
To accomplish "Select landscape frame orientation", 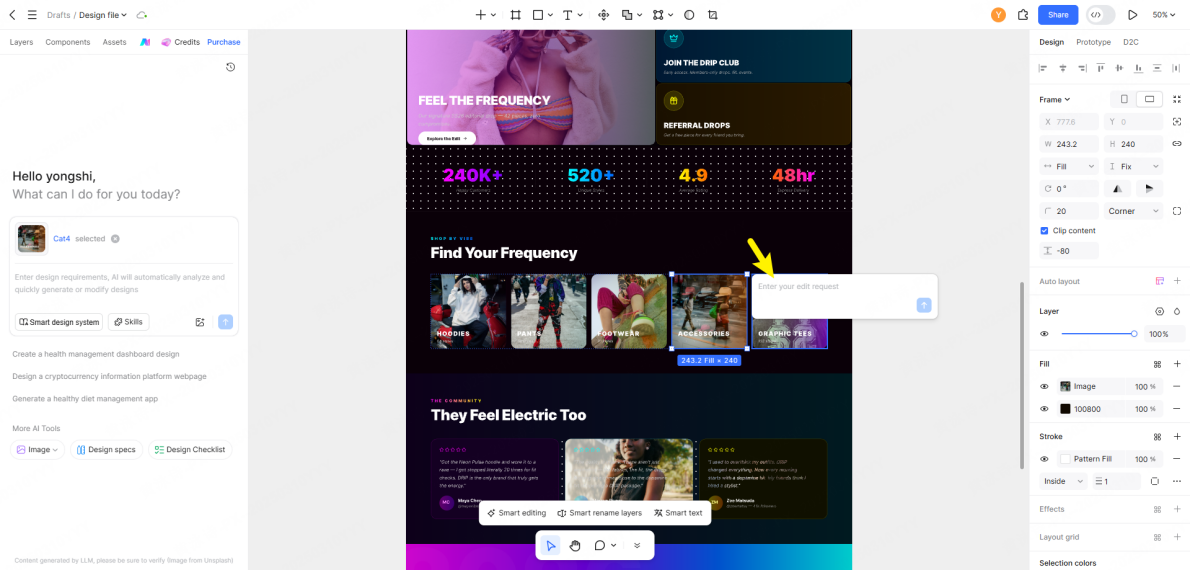I will tap(1150, 99).
